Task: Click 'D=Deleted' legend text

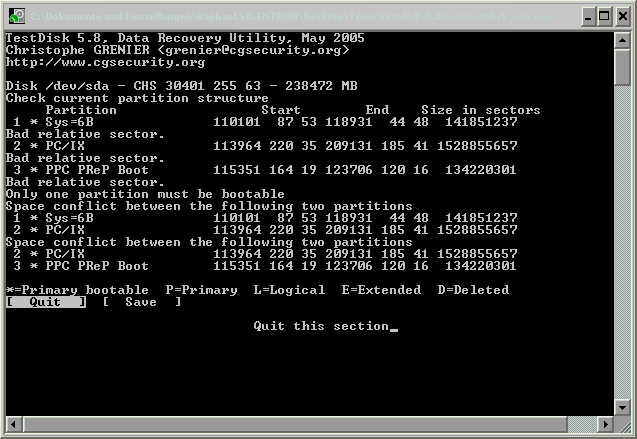Action: pos(473,290)
